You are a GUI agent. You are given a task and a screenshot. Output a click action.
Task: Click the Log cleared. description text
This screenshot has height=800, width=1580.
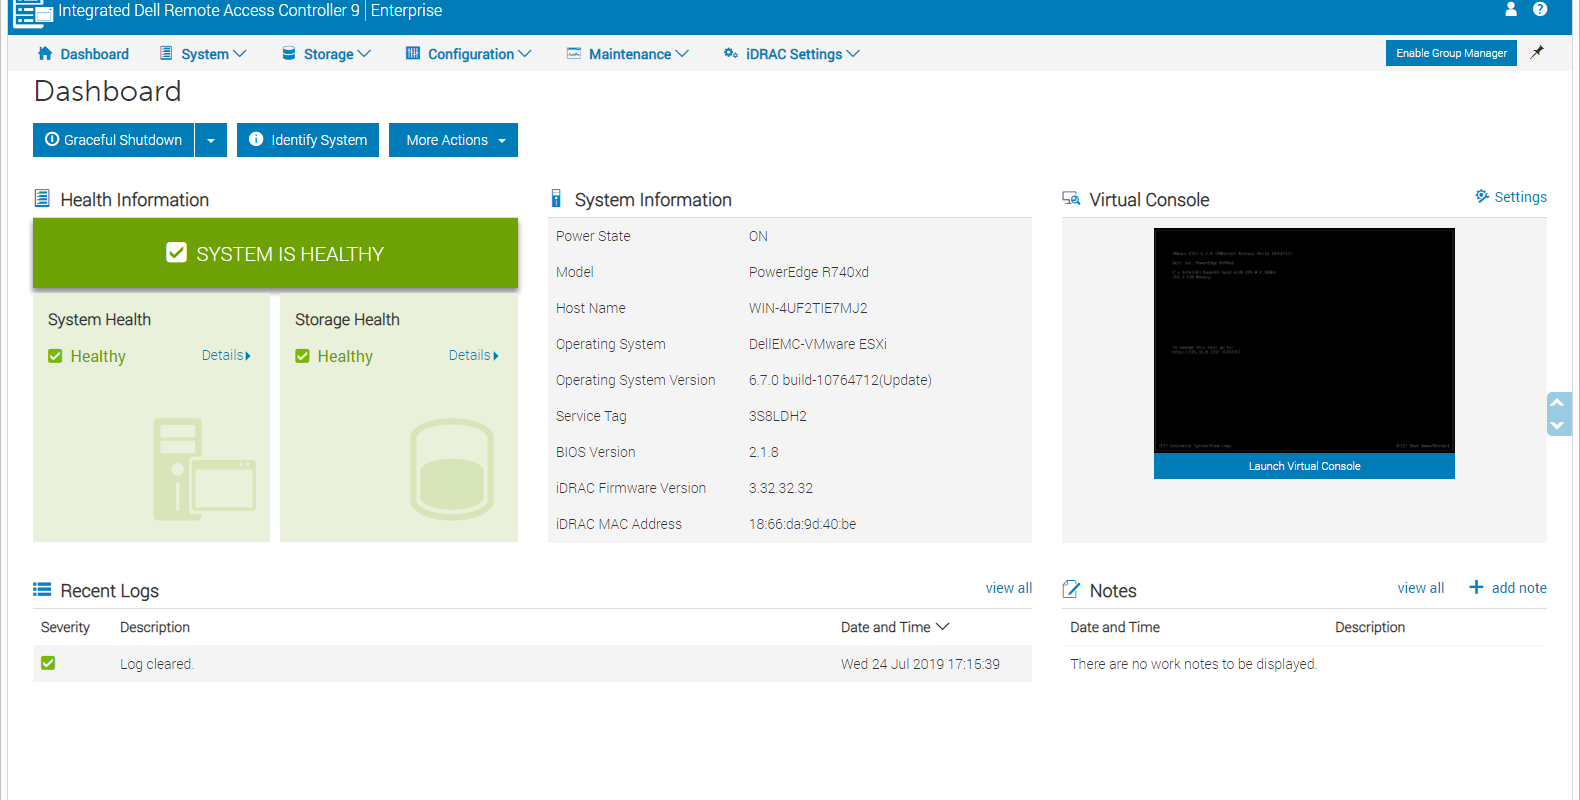pyautogui.click(x=157, y=664)
